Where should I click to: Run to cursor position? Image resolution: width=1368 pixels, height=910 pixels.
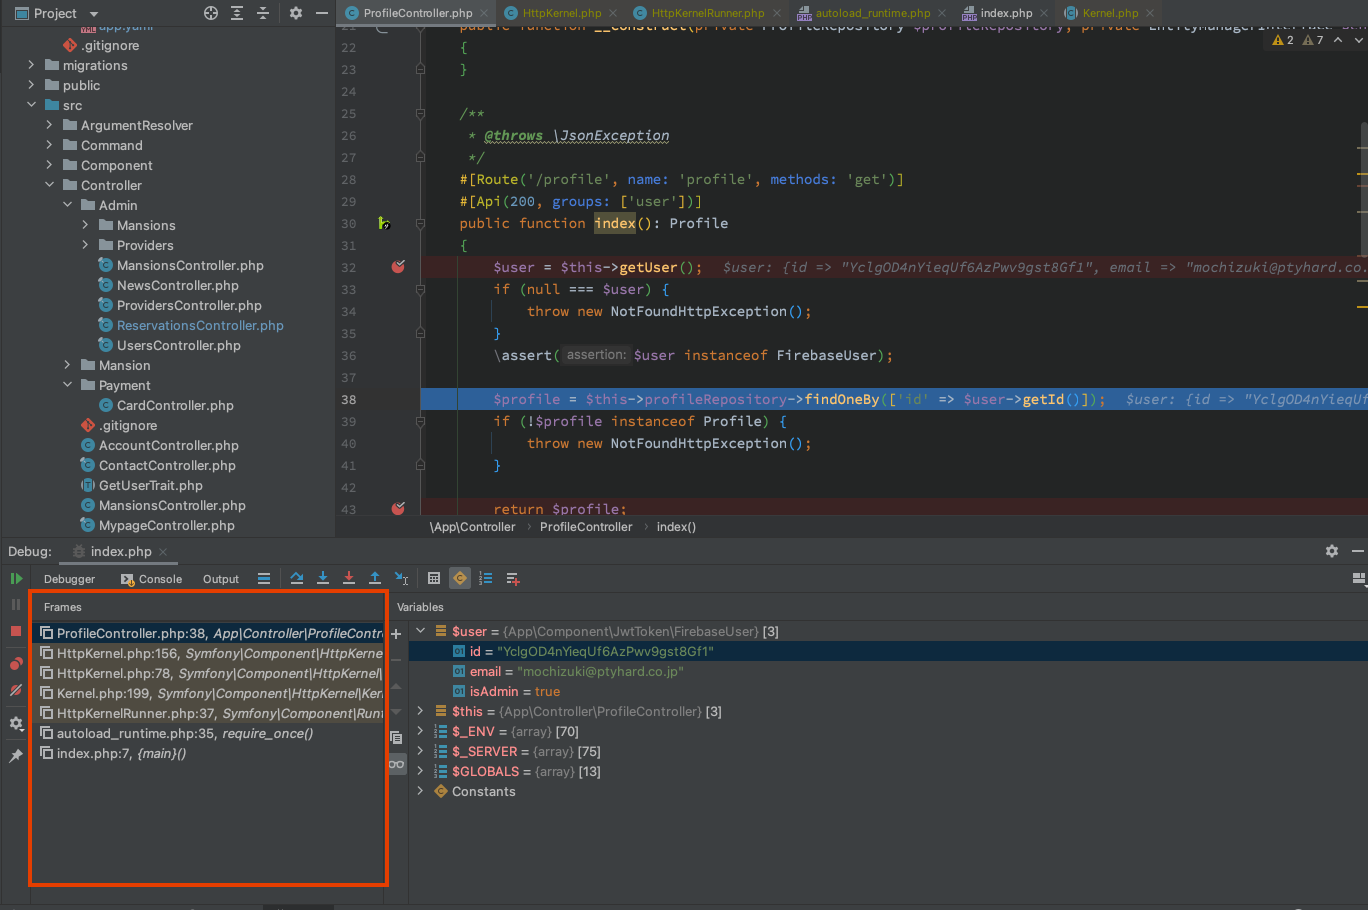tap(401, 578)
